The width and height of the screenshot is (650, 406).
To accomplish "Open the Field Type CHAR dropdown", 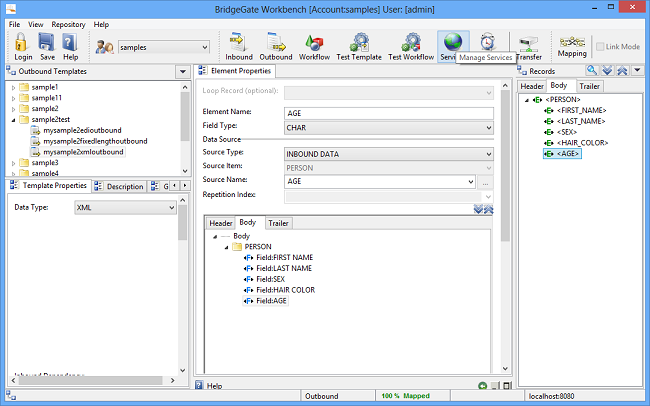I will point(489,128).
